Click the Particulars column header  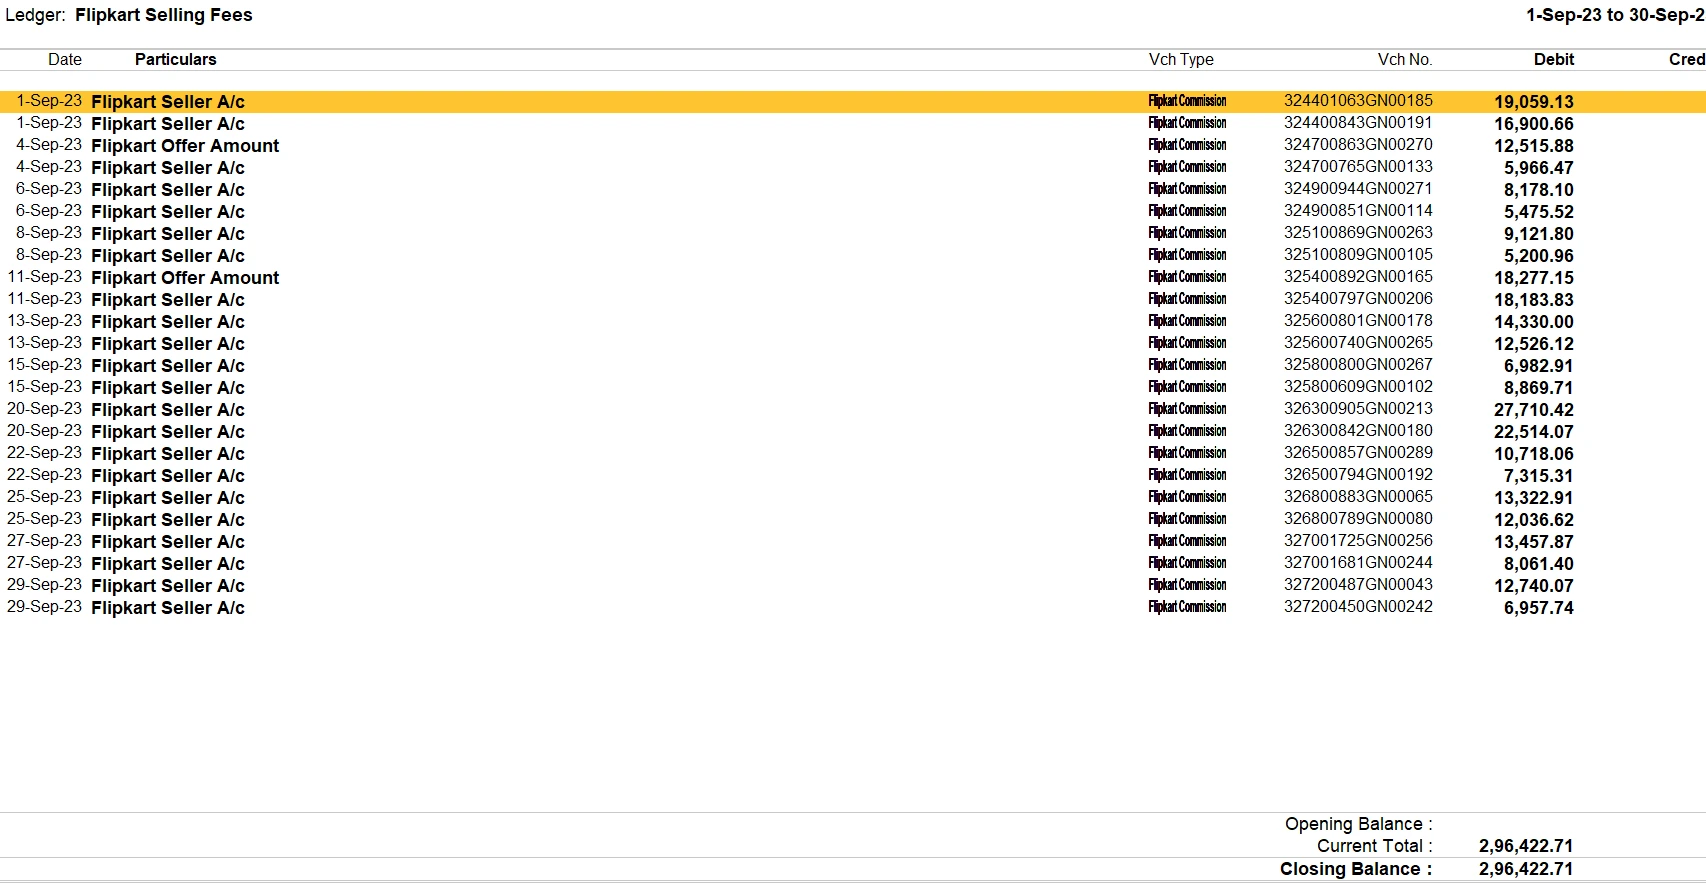pos(175,60)
